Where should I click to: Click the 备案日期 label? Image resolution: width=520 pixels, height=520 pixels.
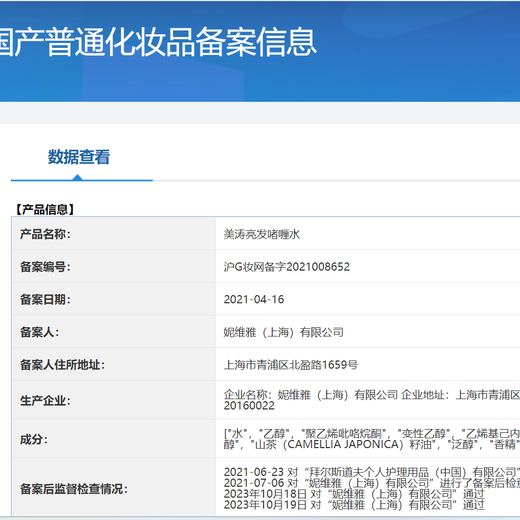click(x=45, y=299)
